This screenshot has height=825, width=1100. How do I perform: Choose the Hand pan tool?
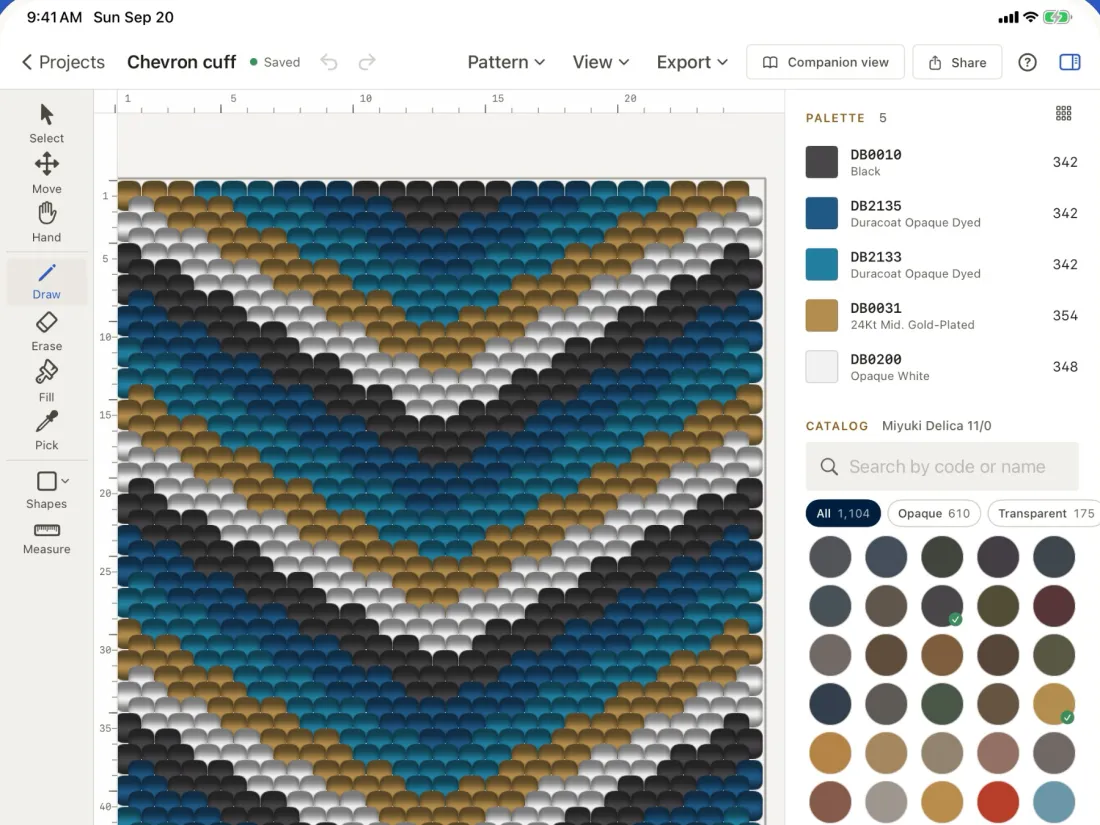[46, 222]
